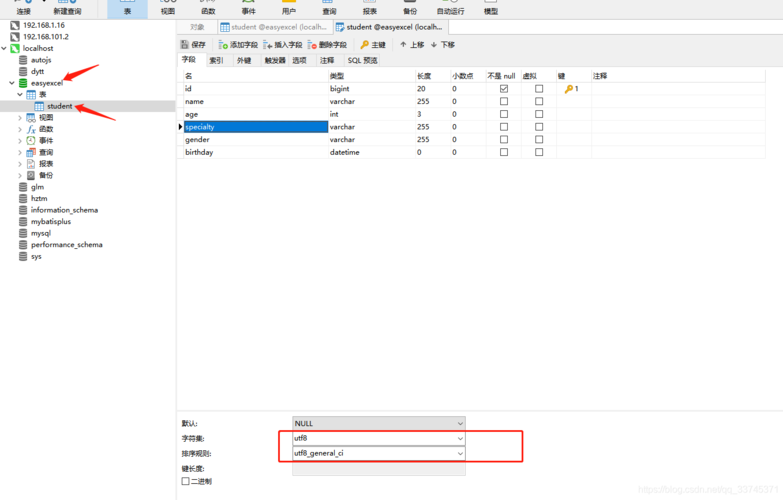The height and width of the screenshot is (500, 783).
Task: Expand the 函数 functions node
Action: 20,129
